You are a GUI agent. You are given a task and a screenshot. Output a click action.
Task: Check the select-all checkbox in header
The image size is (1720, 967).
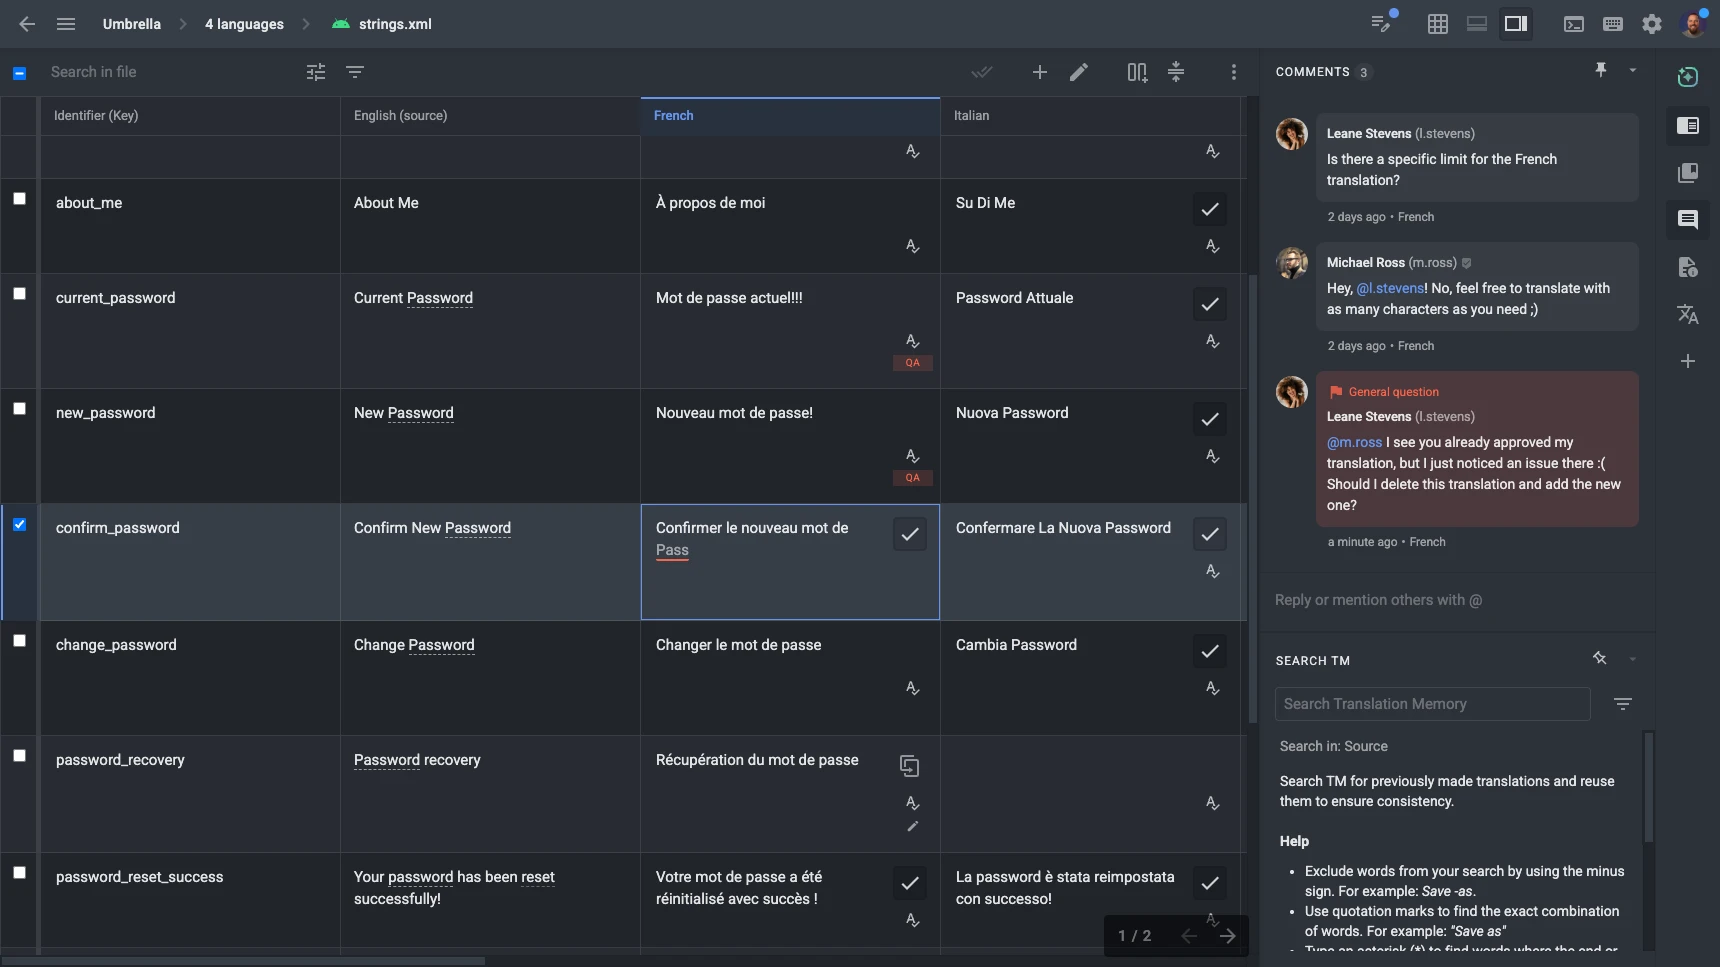pos(20,72)
